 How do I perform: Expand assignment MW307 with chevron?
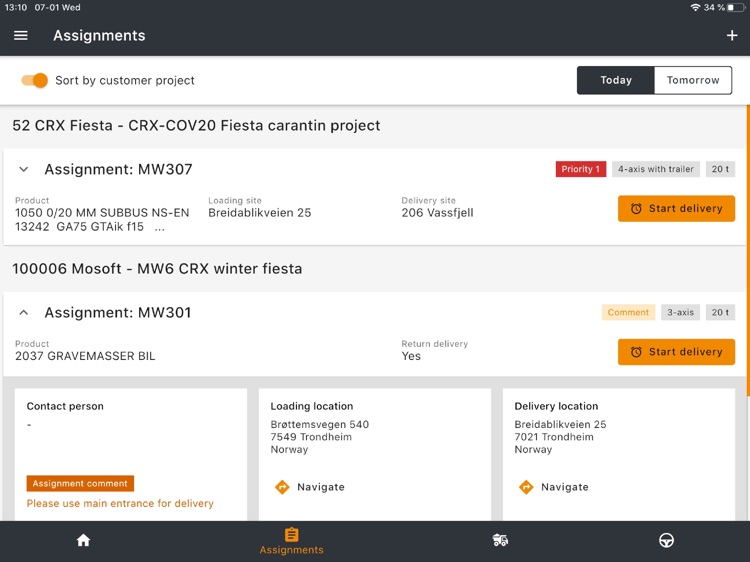click(23, 169)
